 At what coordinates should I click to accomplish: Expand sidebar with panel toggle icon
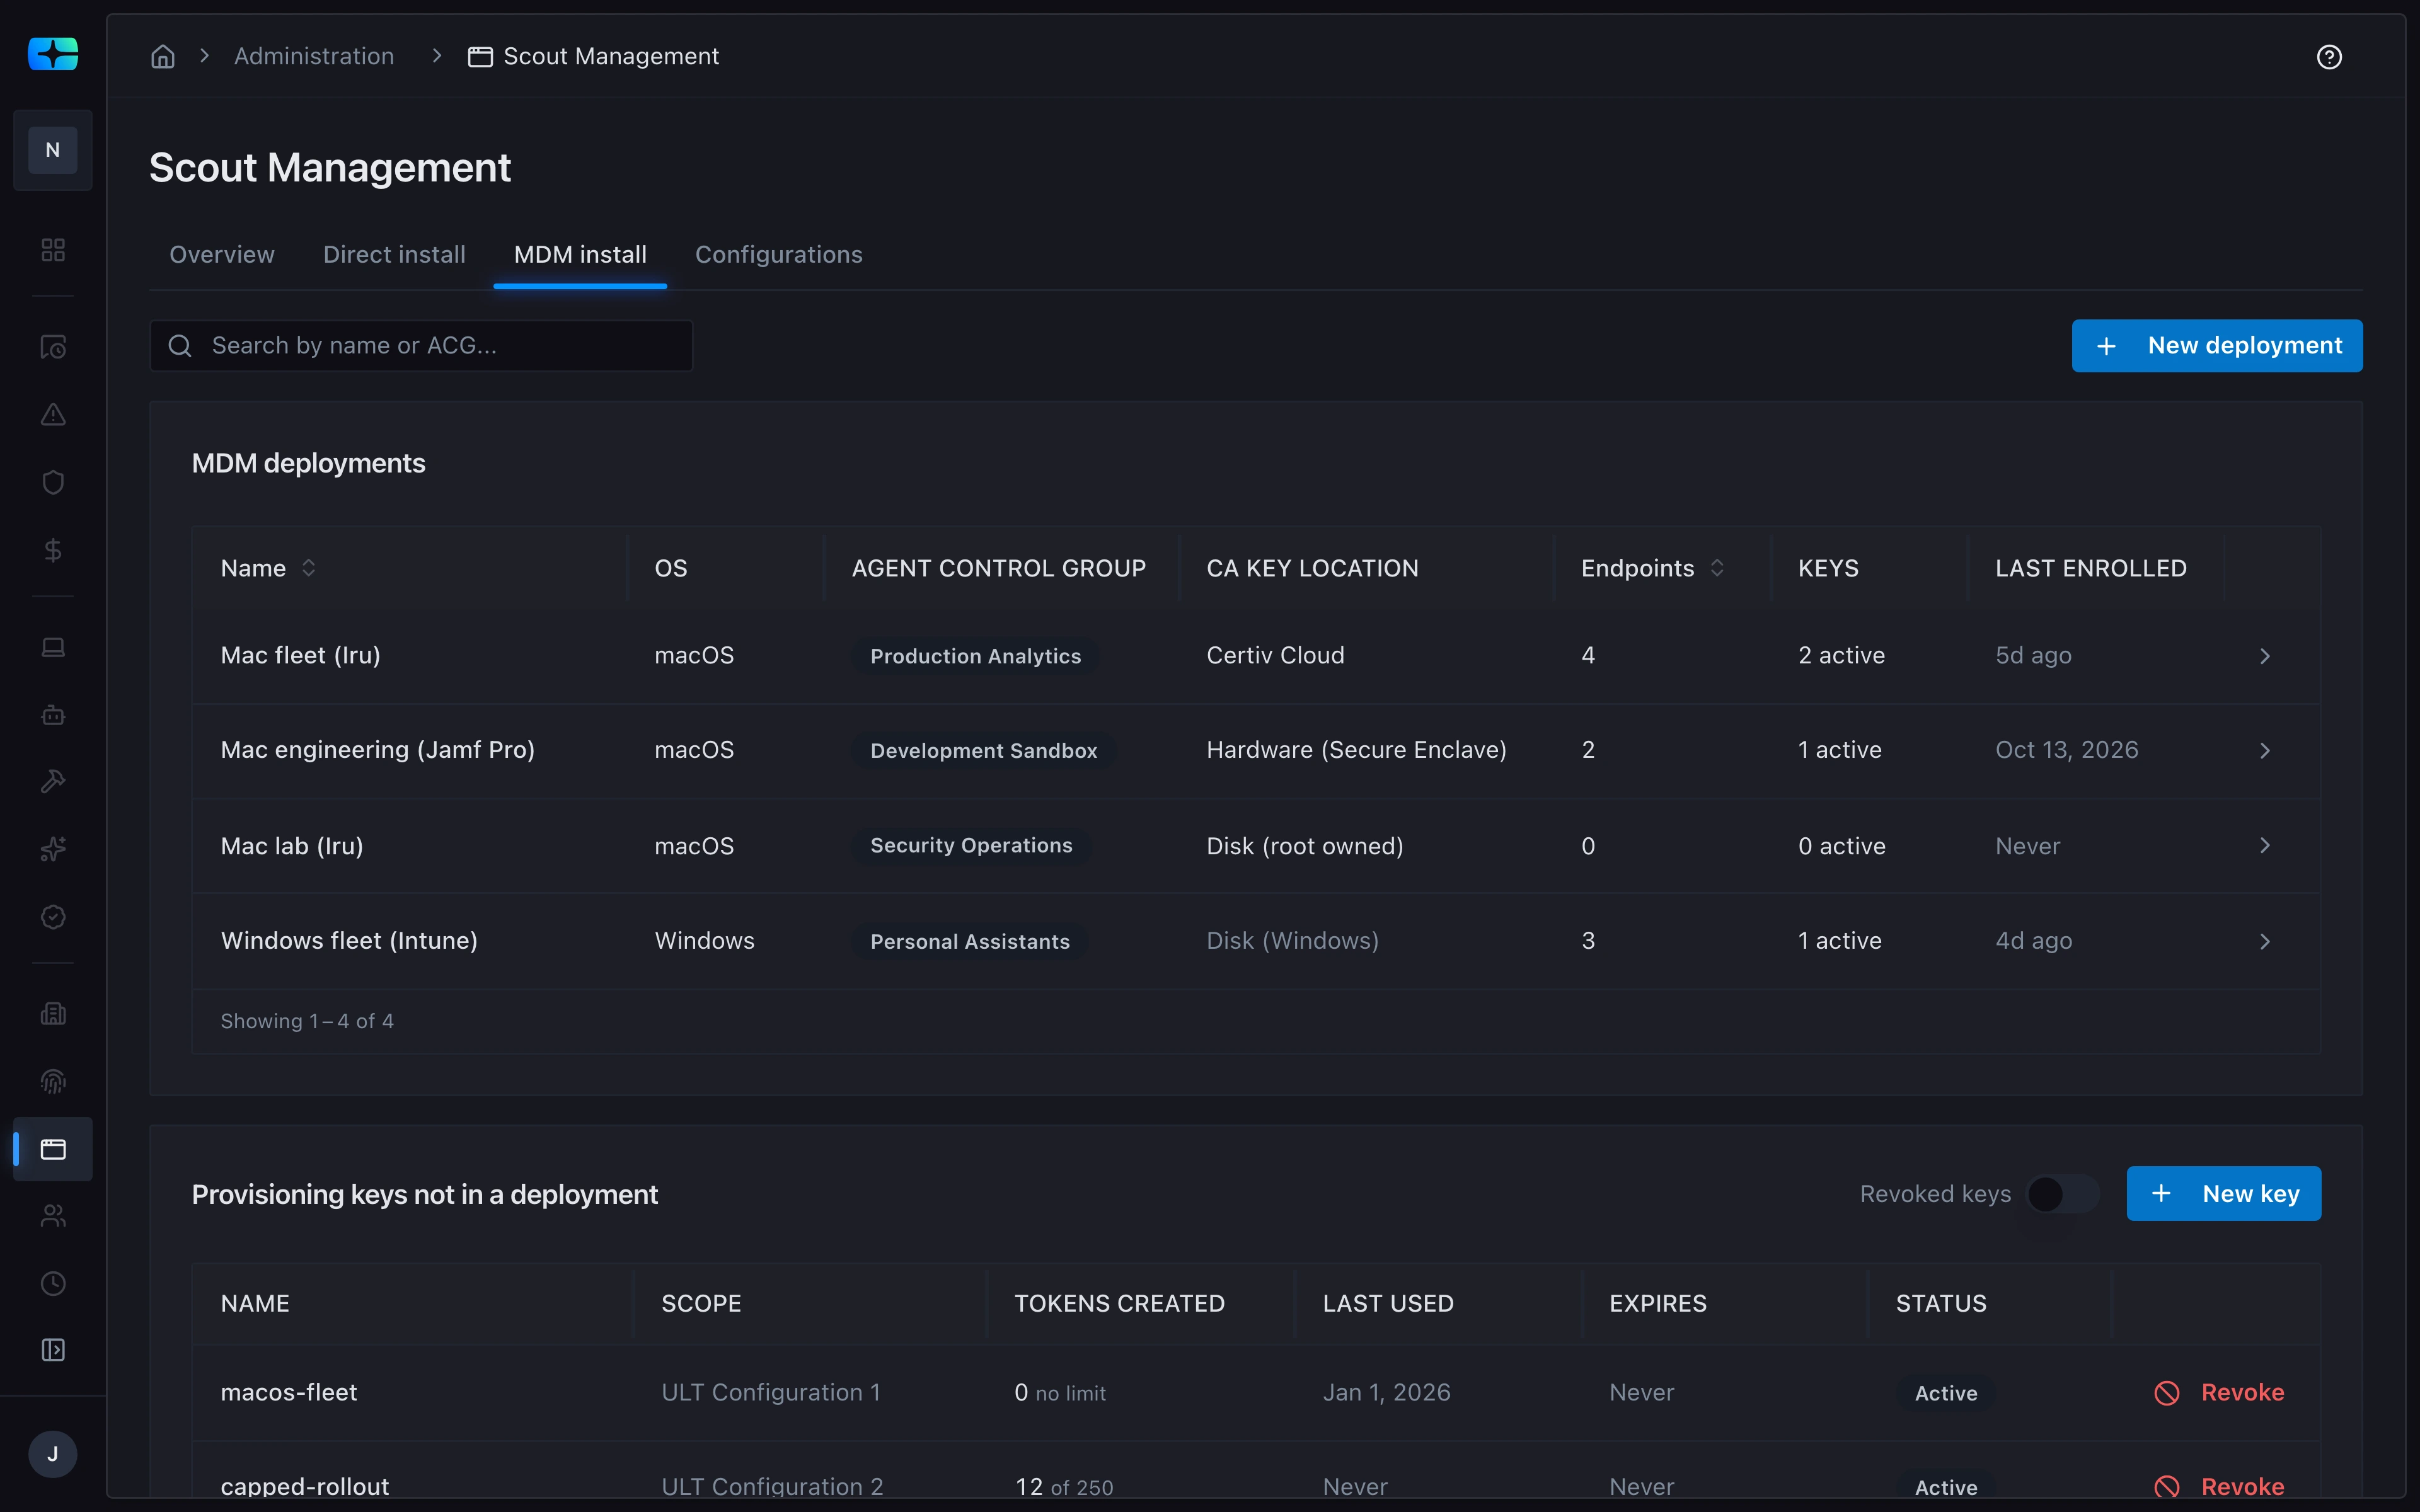click(53, 1350)
